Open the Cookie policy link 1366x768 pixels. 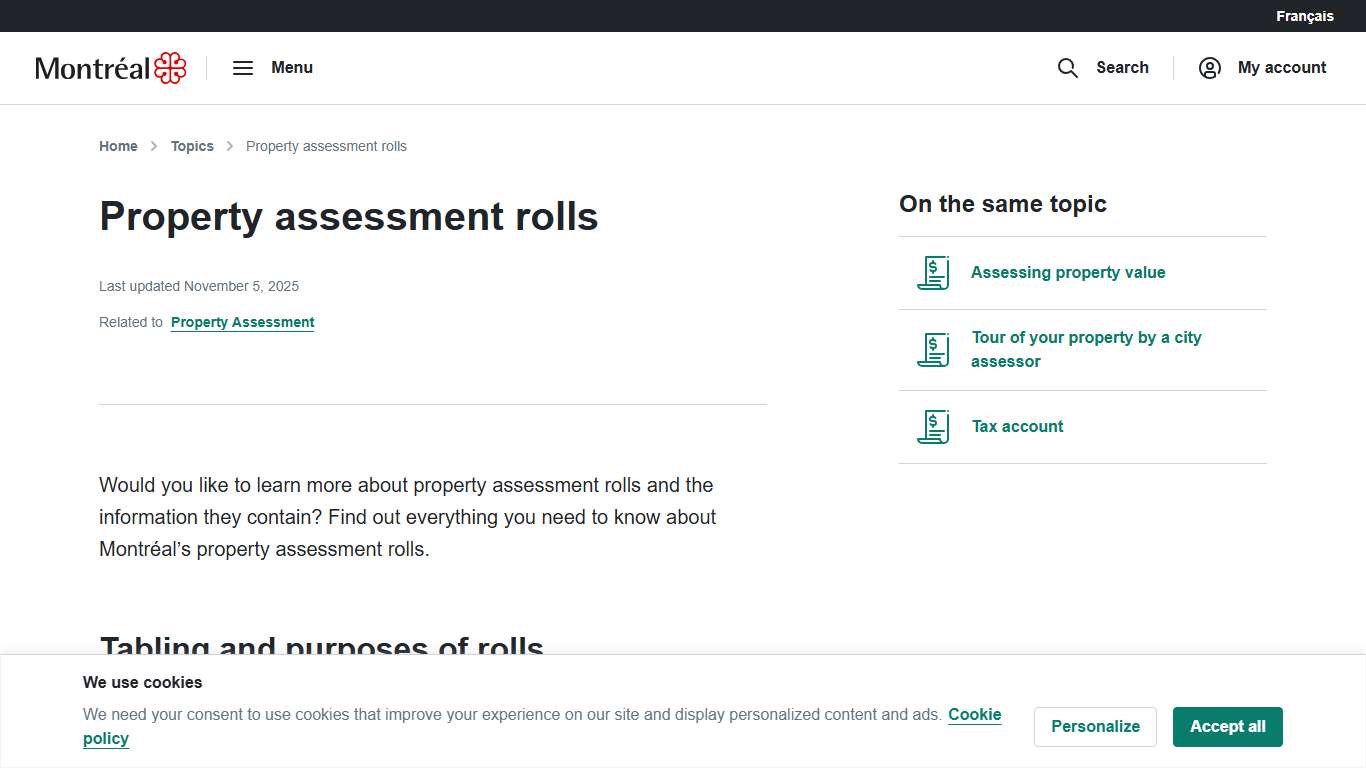pos(974,714)
